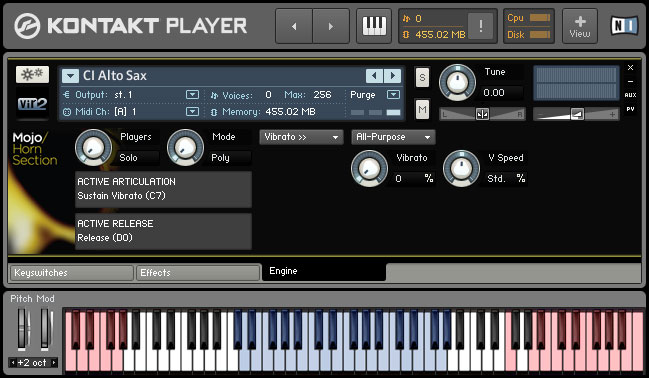The width and height of the screenshot is (649, 378).
Task: Select previous CI Alto Sax preset arrow
Action: 374,76
